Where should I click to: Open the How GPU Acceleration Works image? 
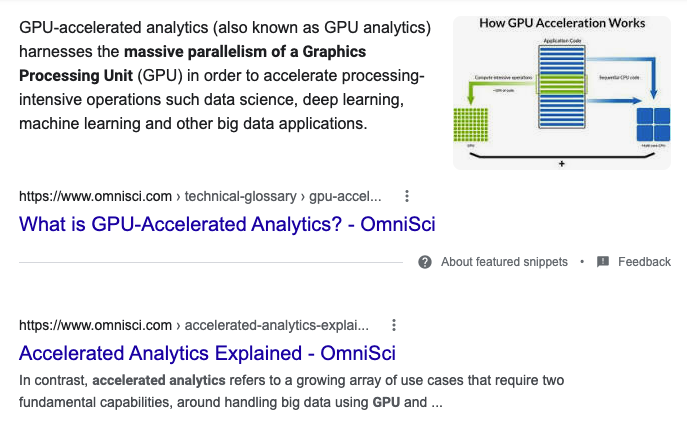tap(562, 93)
